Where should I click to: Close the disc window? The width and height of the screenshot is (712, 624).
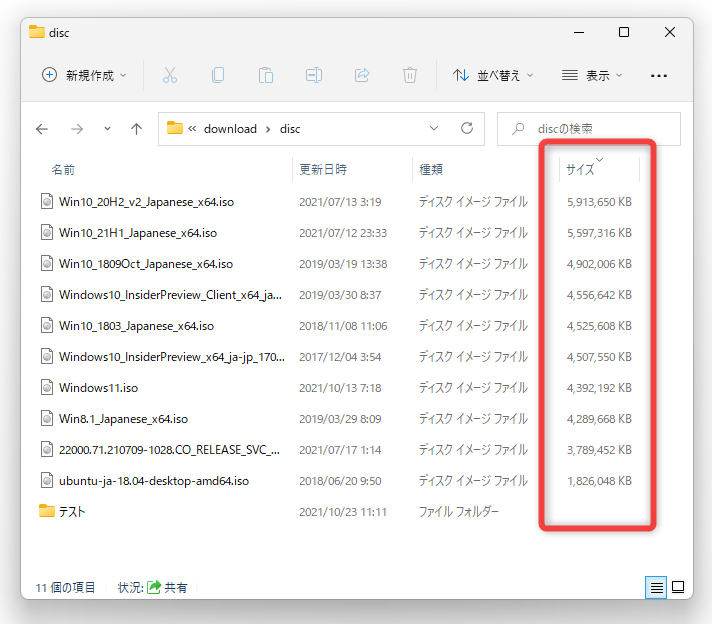click(670, 32)
